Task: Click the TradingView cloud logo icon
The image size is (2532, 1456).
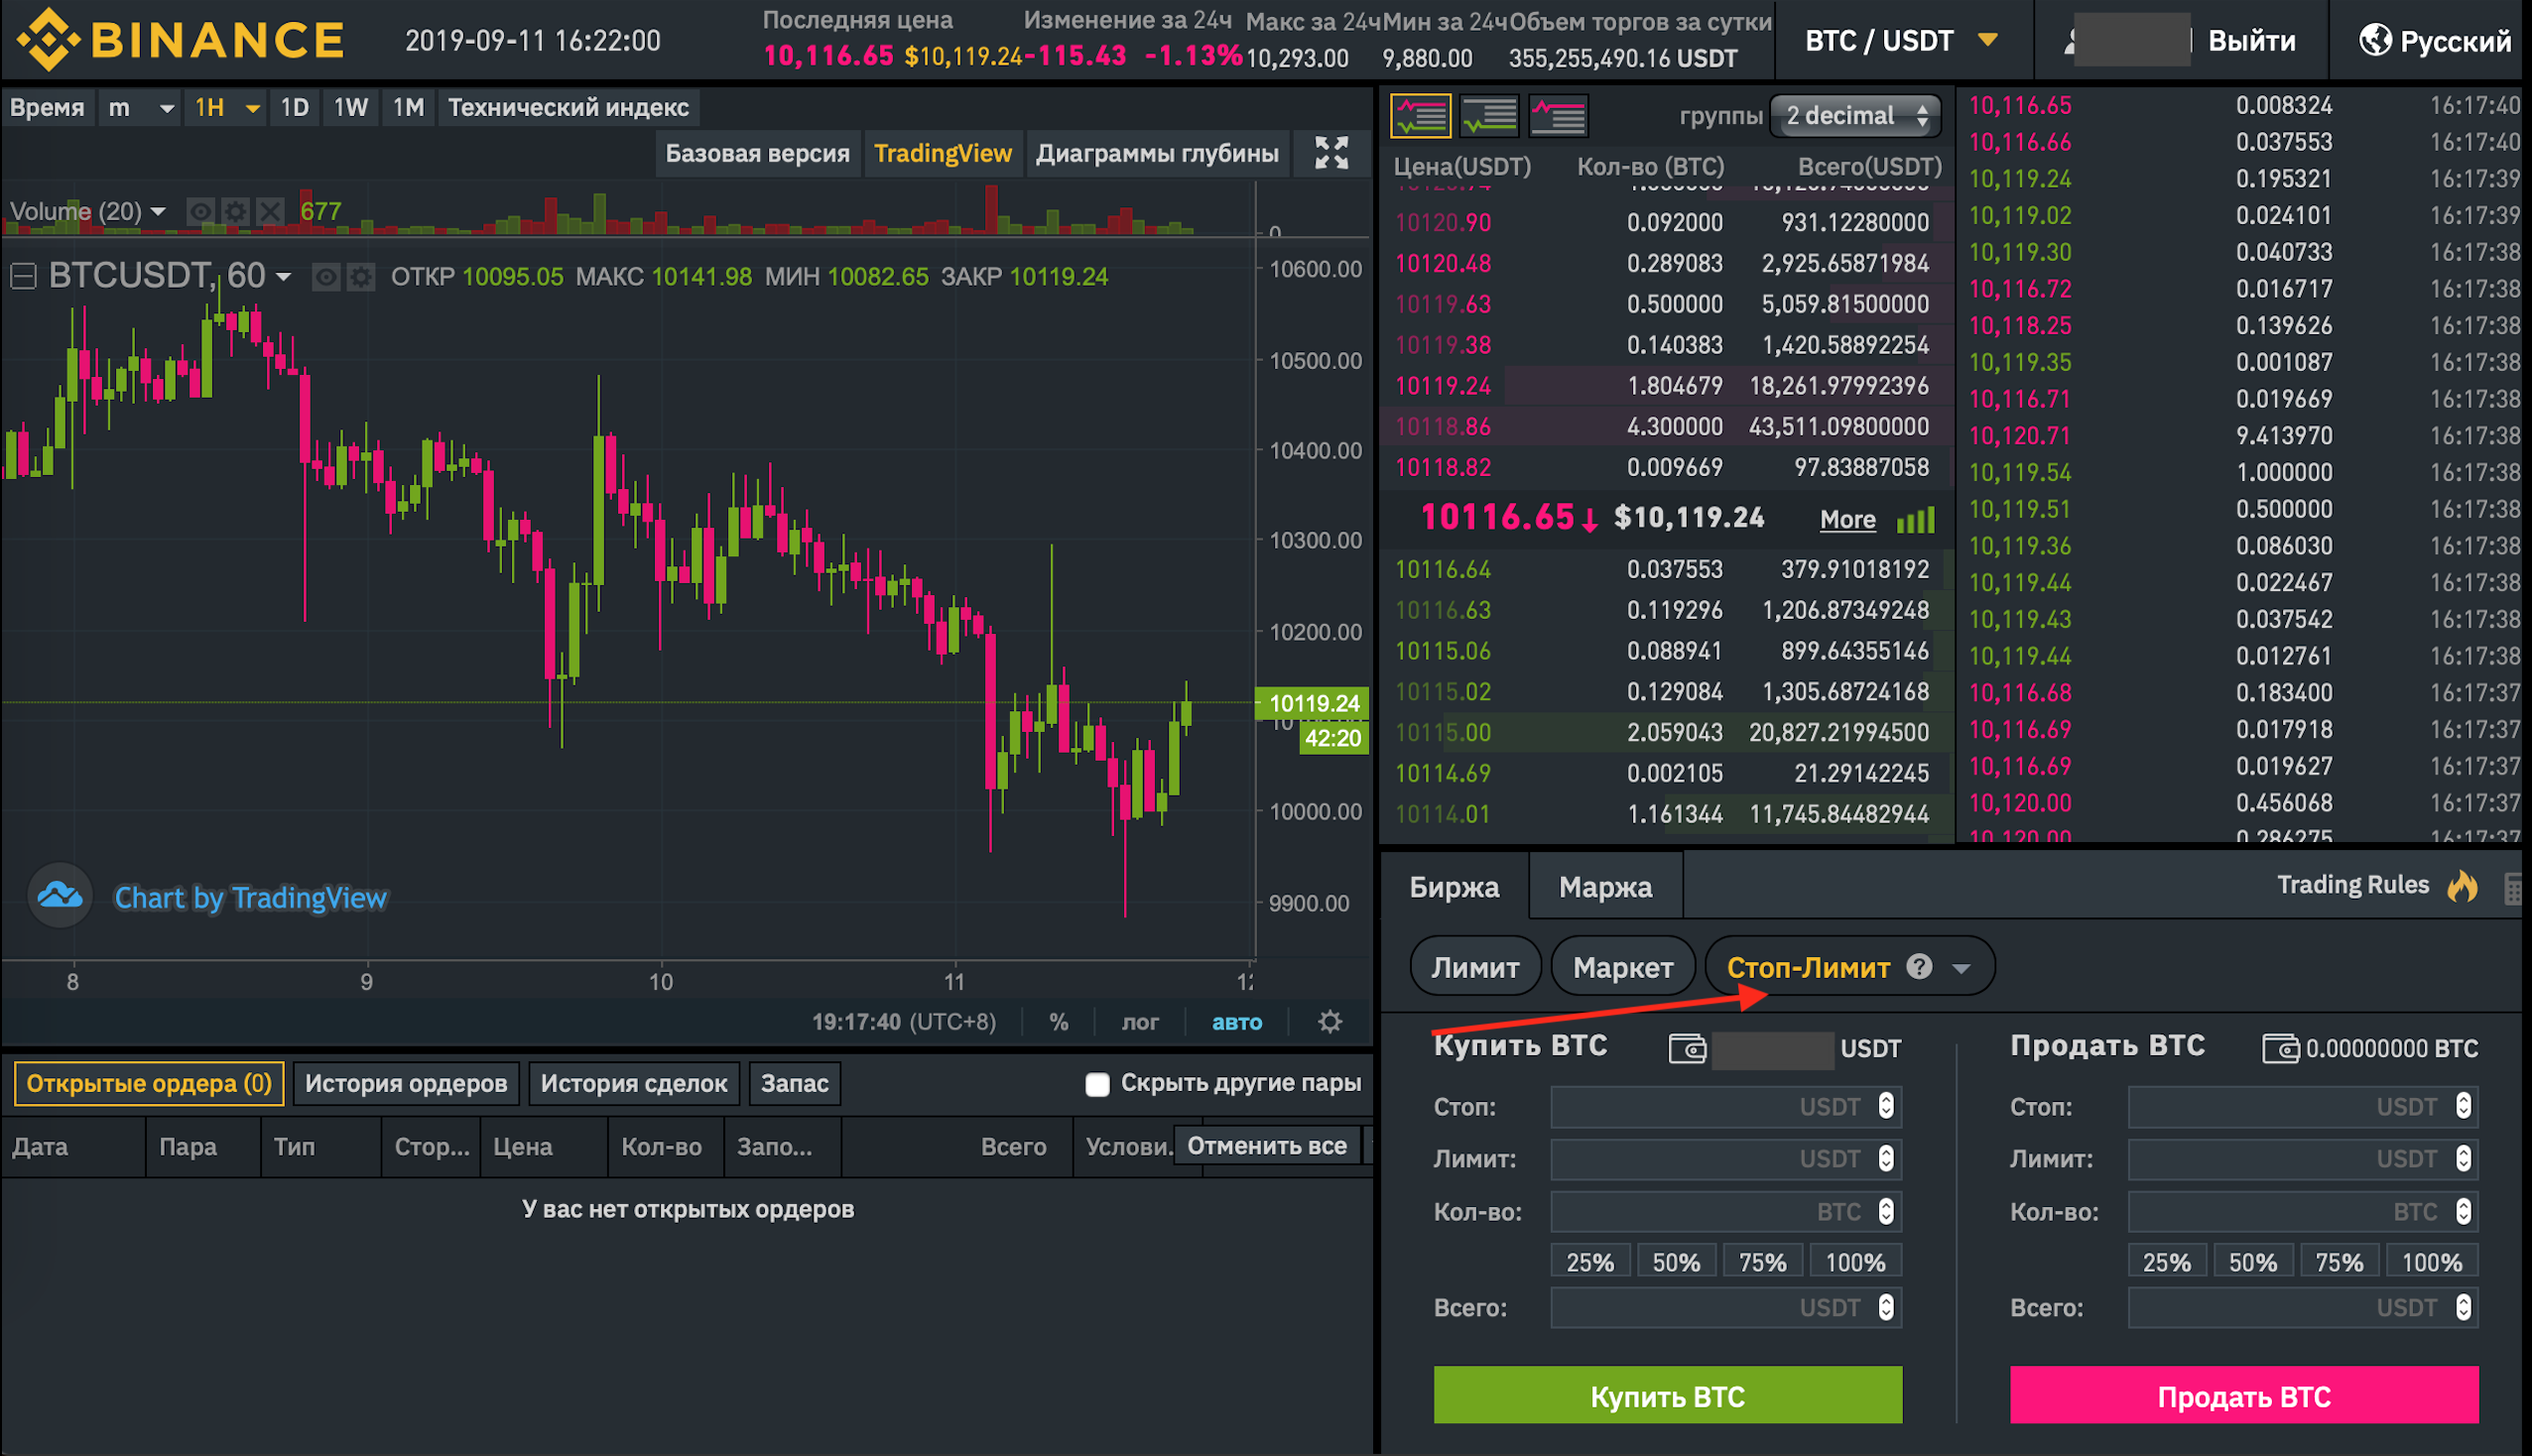Action: 60,895
